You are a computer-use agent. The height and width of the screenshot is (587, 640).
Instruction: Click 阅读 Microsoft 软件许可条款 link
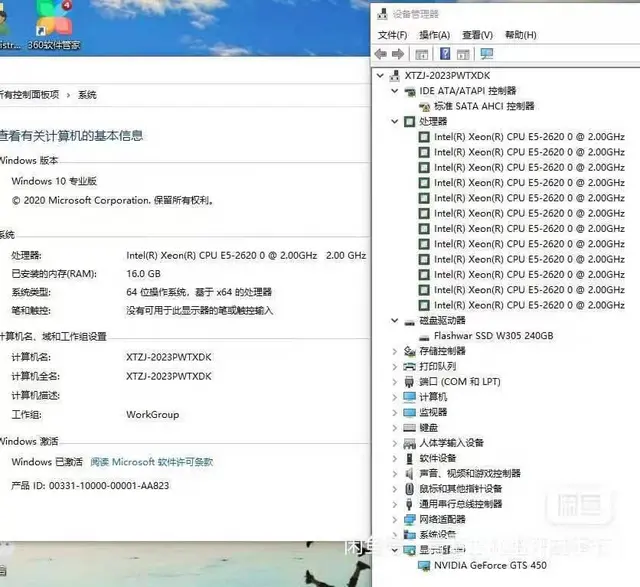[x=152, y=462]
